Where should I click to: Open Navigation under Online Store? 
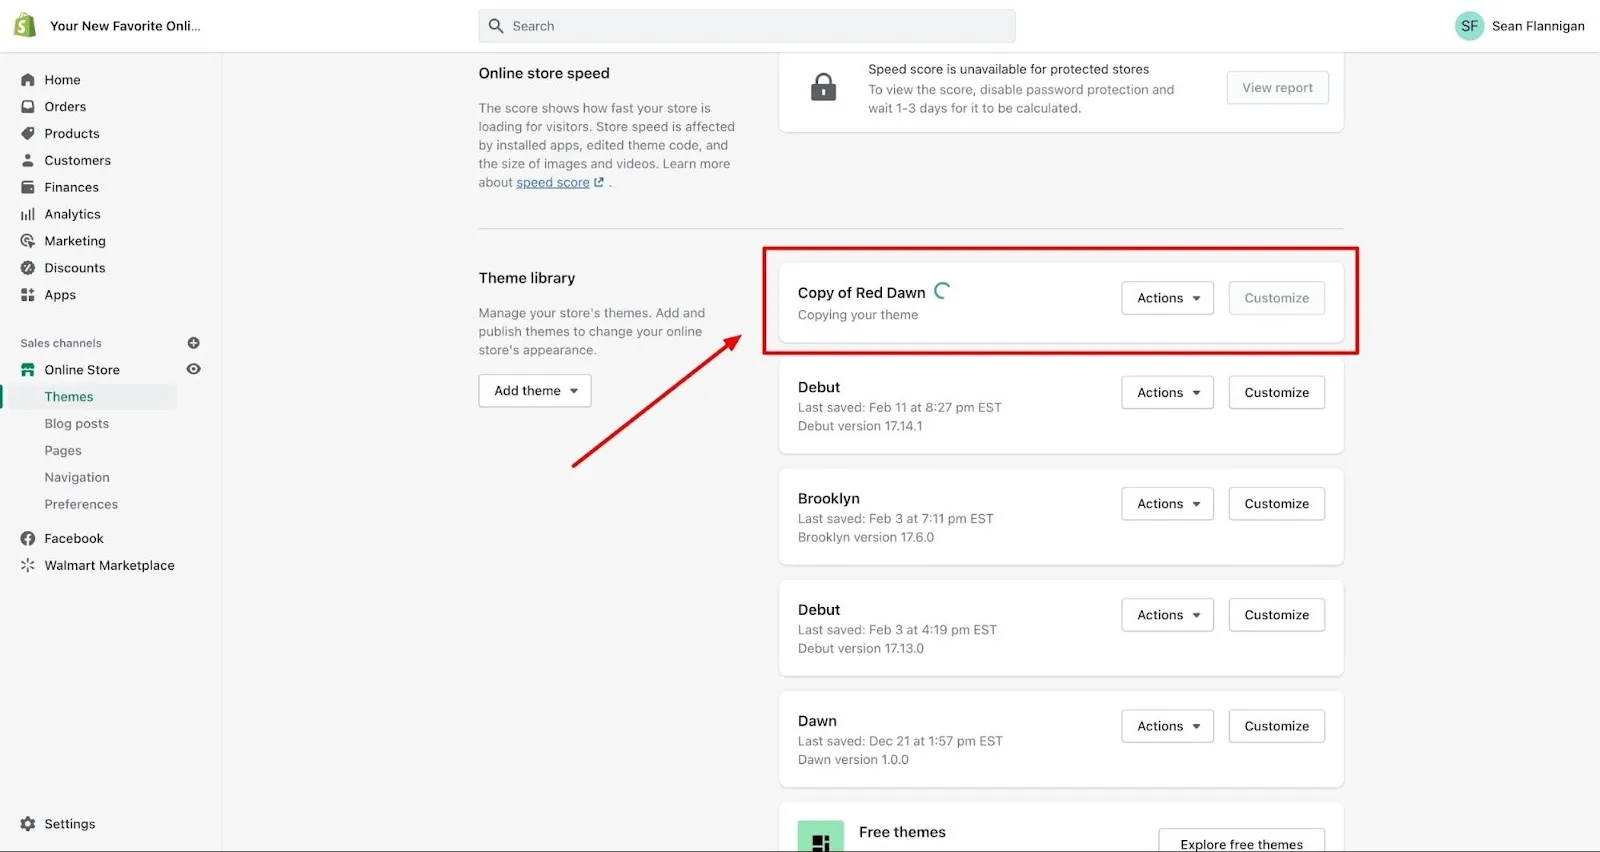click(77, 478)
